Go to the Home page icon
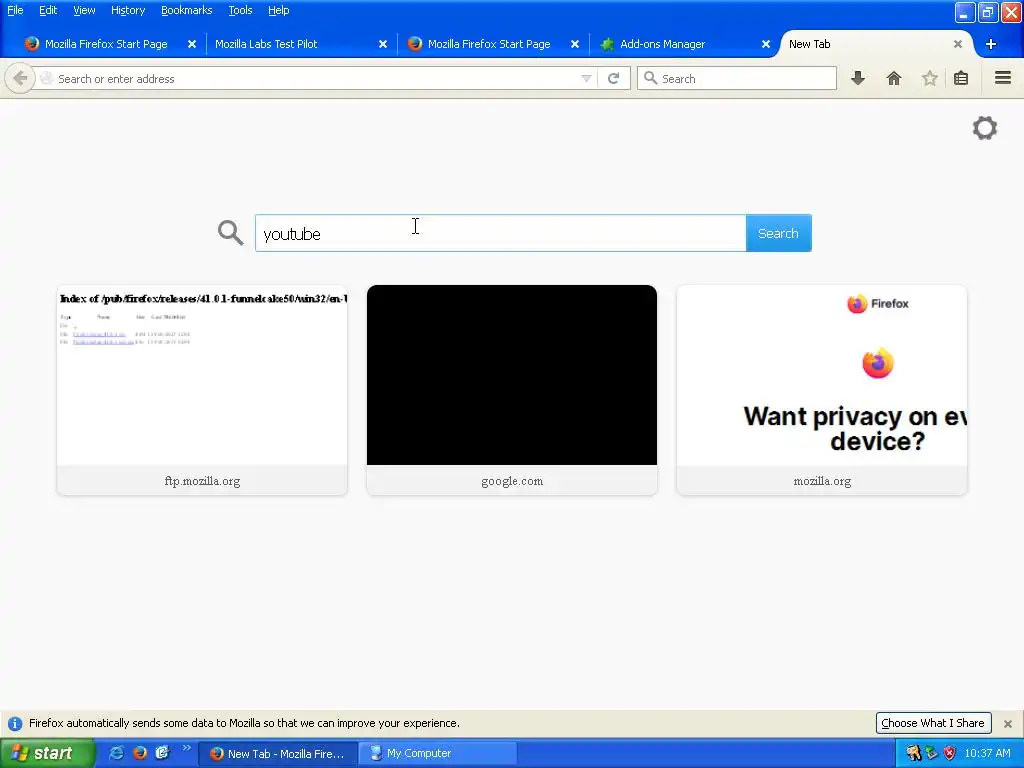 point(894,78)
